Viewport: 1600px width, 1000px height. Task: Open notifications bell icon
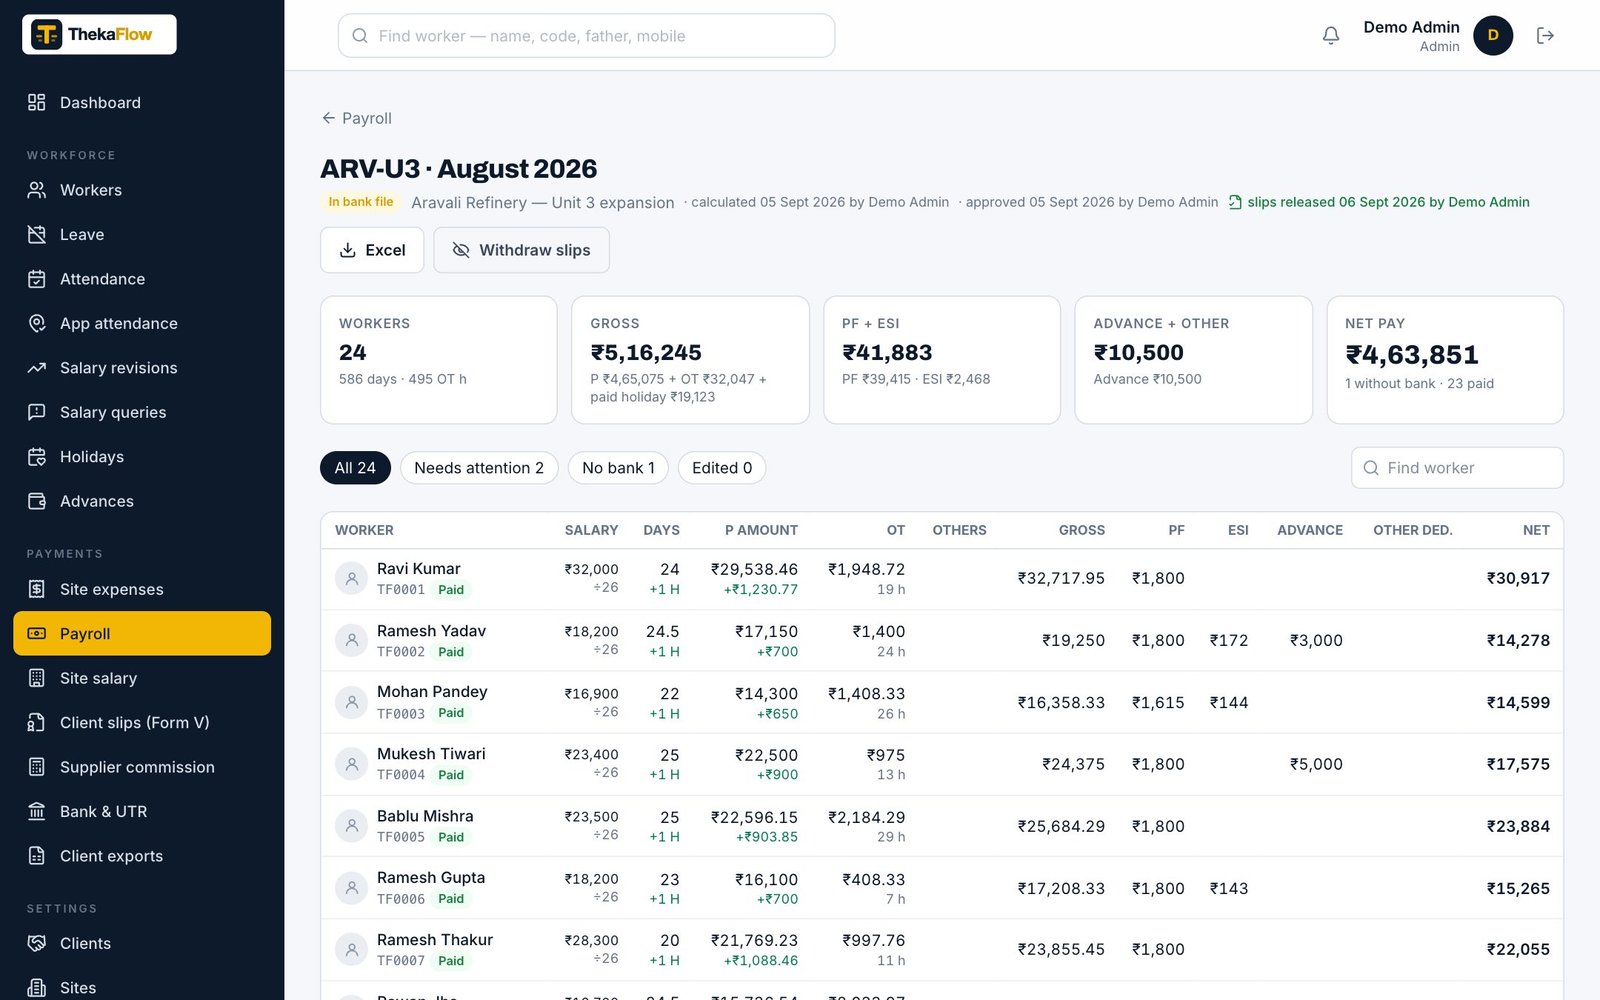(x=1330, y=36)
